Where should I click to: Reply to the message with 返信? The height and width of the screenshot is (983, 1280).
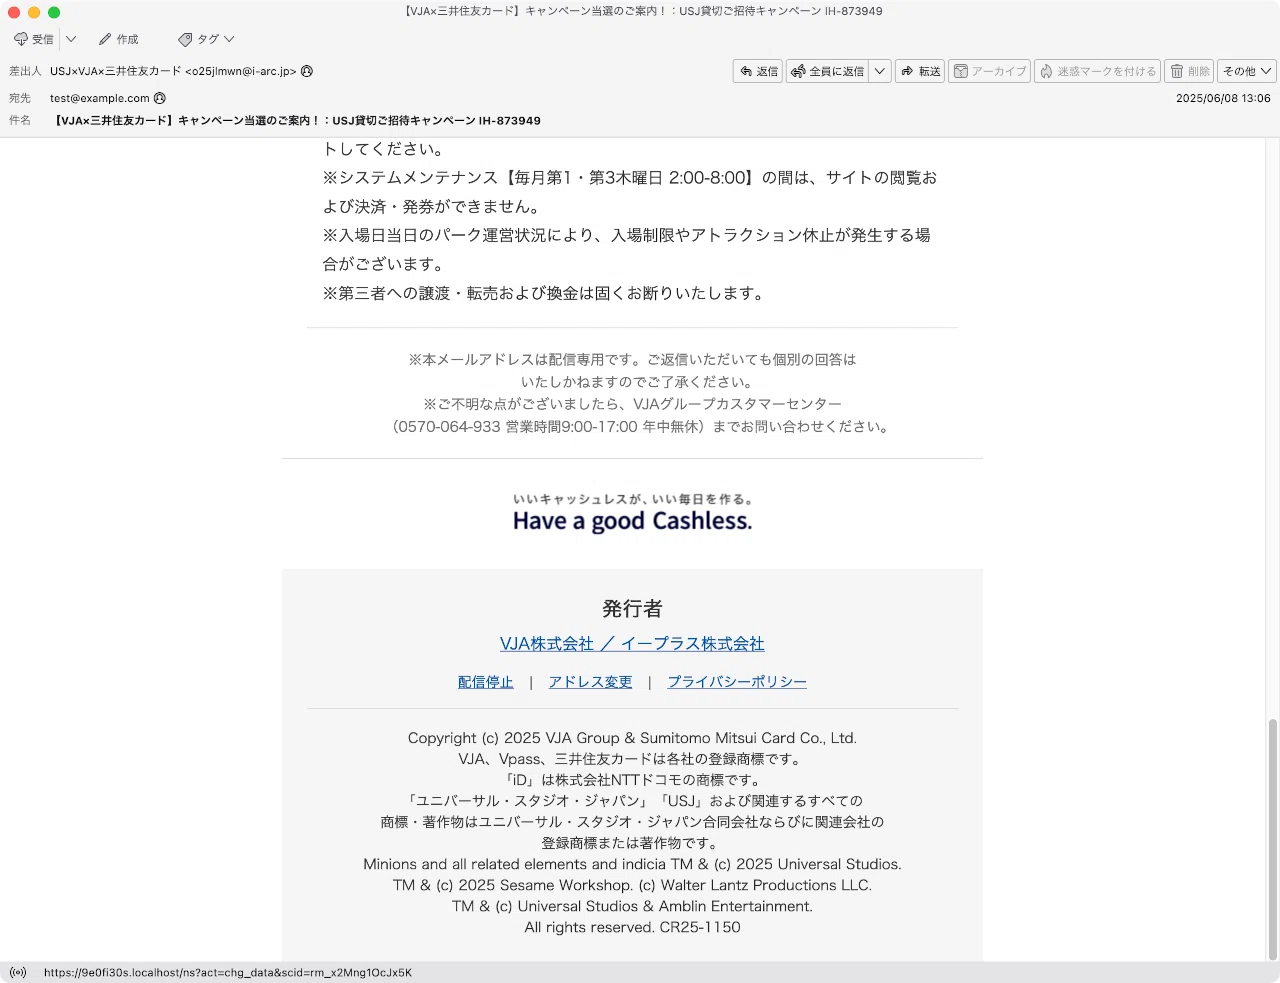[758, 71]
